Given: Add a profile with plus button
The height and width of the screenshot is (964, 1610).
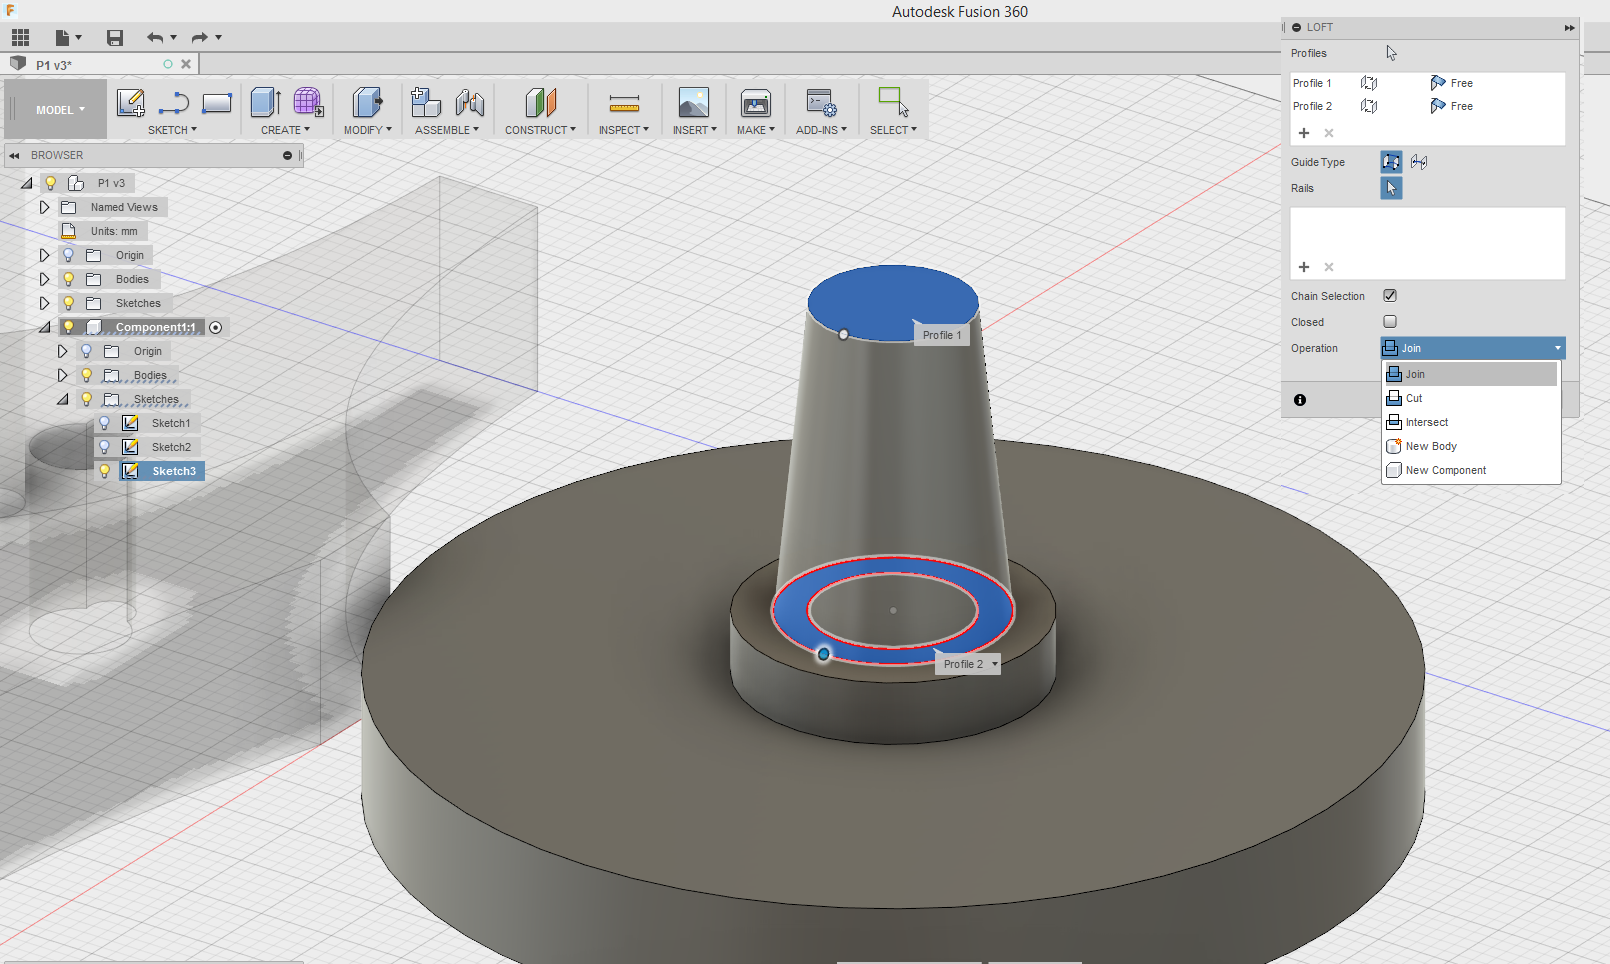Looking at the screenshot, I should pos(1304,133).
